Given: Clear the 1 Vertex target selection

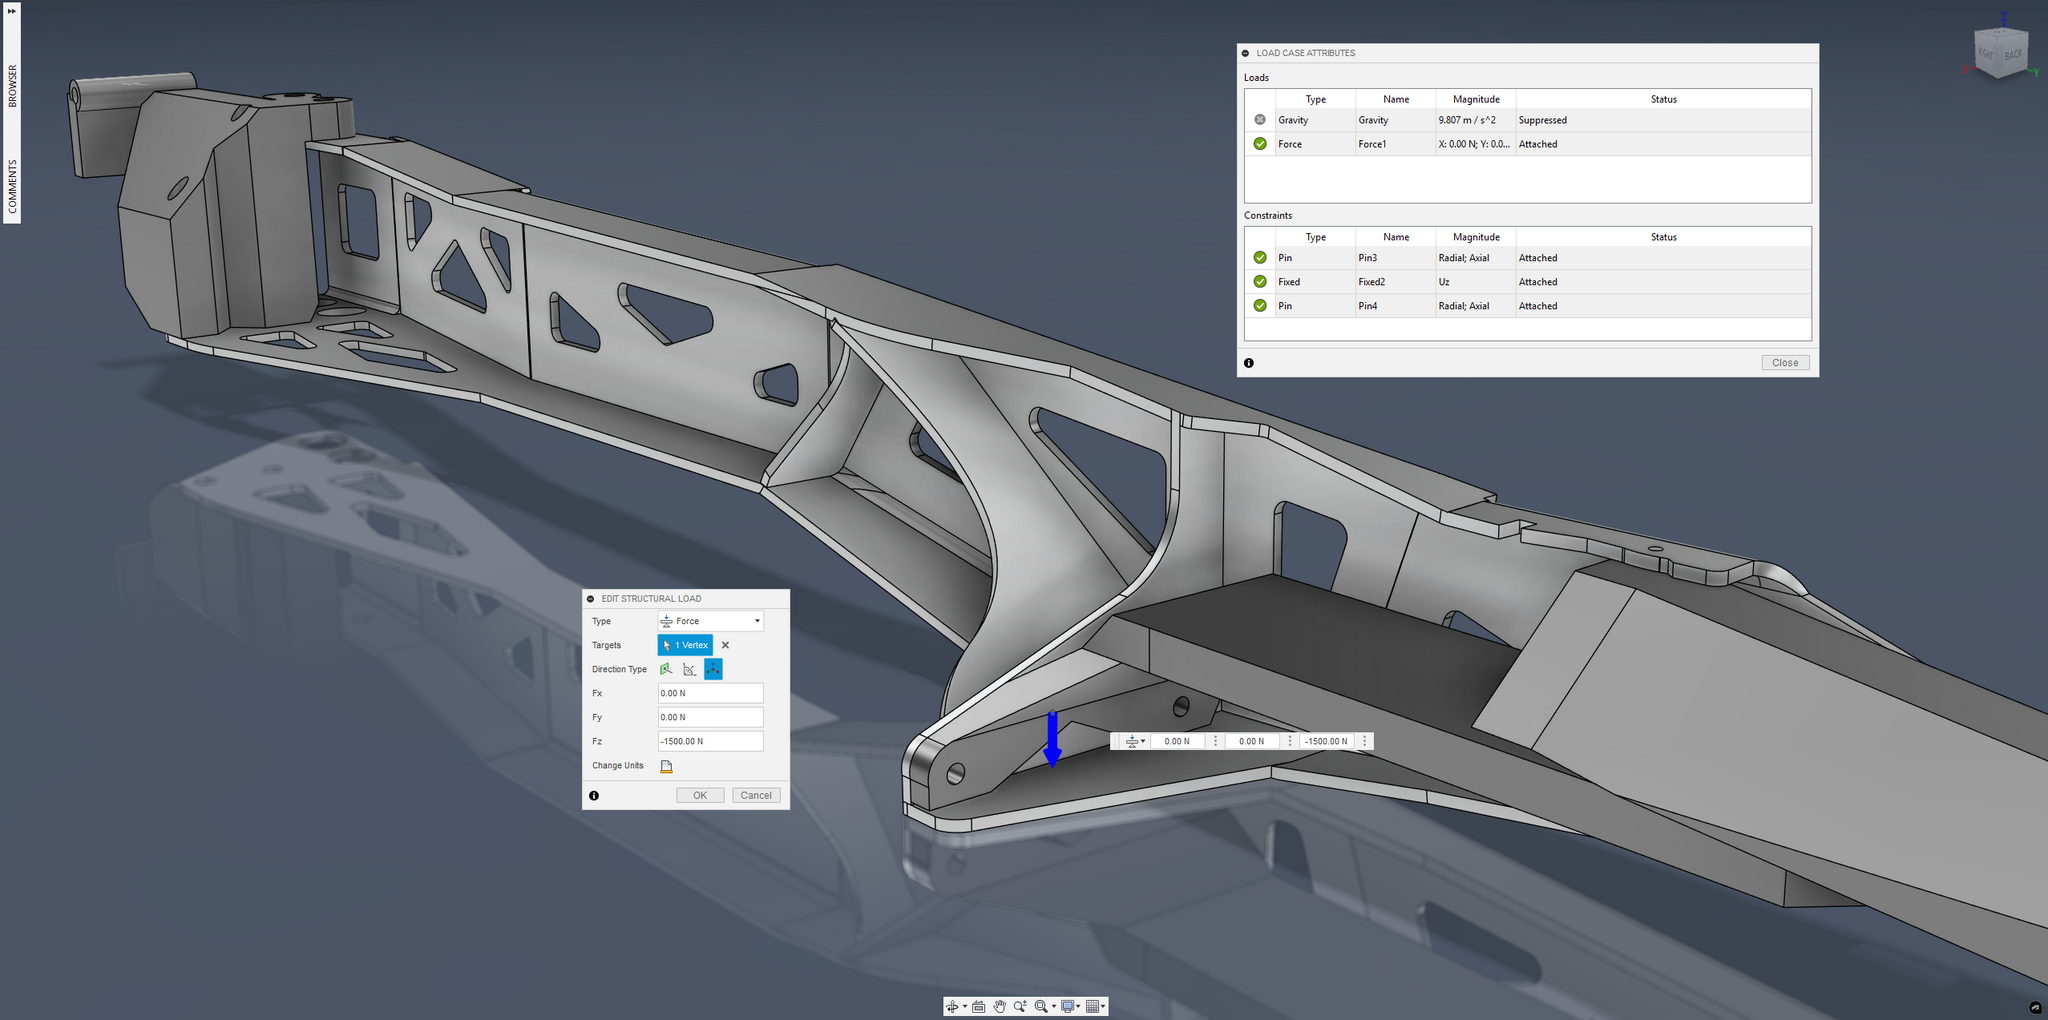Looking at the screenshot, I should point(725,645).
